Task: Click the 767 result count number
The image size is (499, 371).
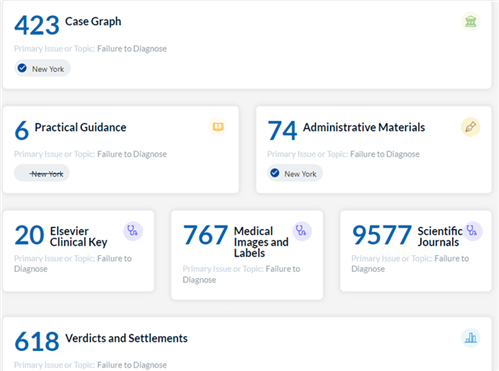Action: (x=206, y=235)
